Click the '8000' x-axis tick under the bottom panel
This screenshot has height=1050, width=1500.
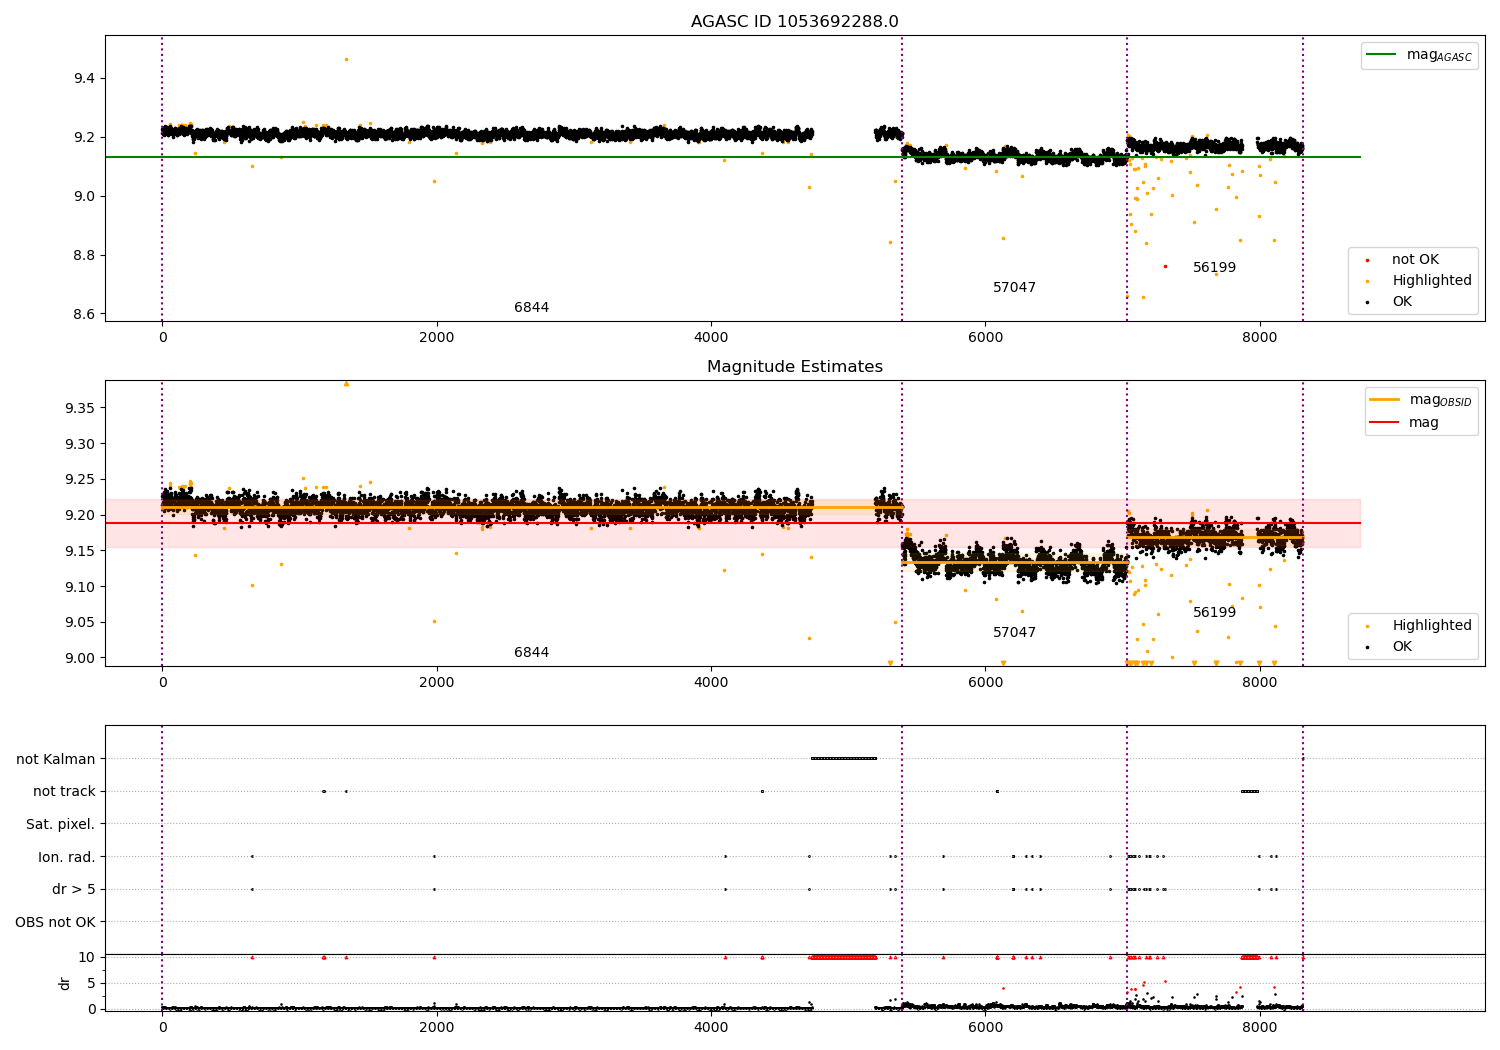pos(1259,1027)
